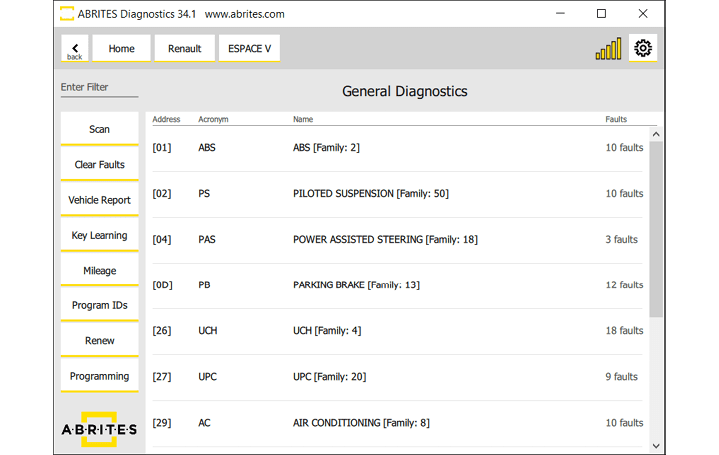This screenshot has height=455, width=719.
Task: Go to the Home breadcrumb
Action: click(121, 49)
